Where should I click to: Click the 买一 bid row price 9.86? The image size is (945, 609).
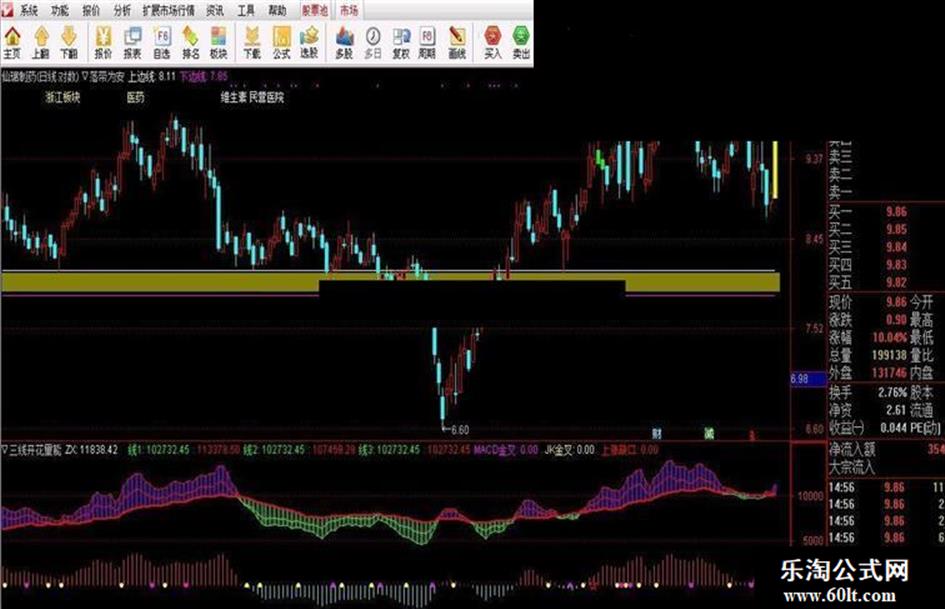point(896,212)
